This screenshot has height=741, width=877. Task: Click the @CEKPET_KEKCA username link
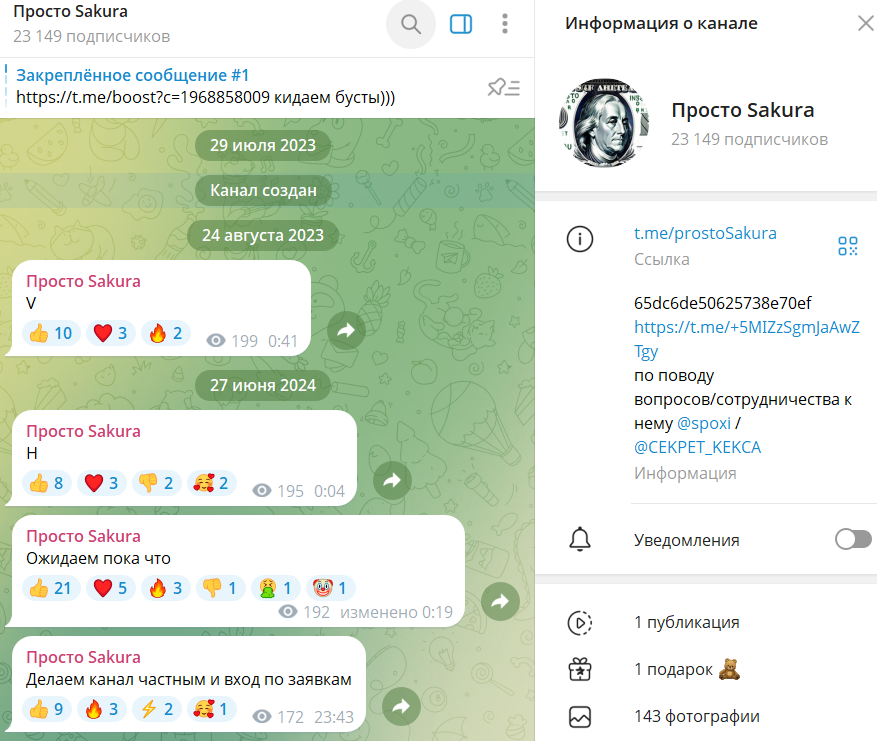[696, 446]
